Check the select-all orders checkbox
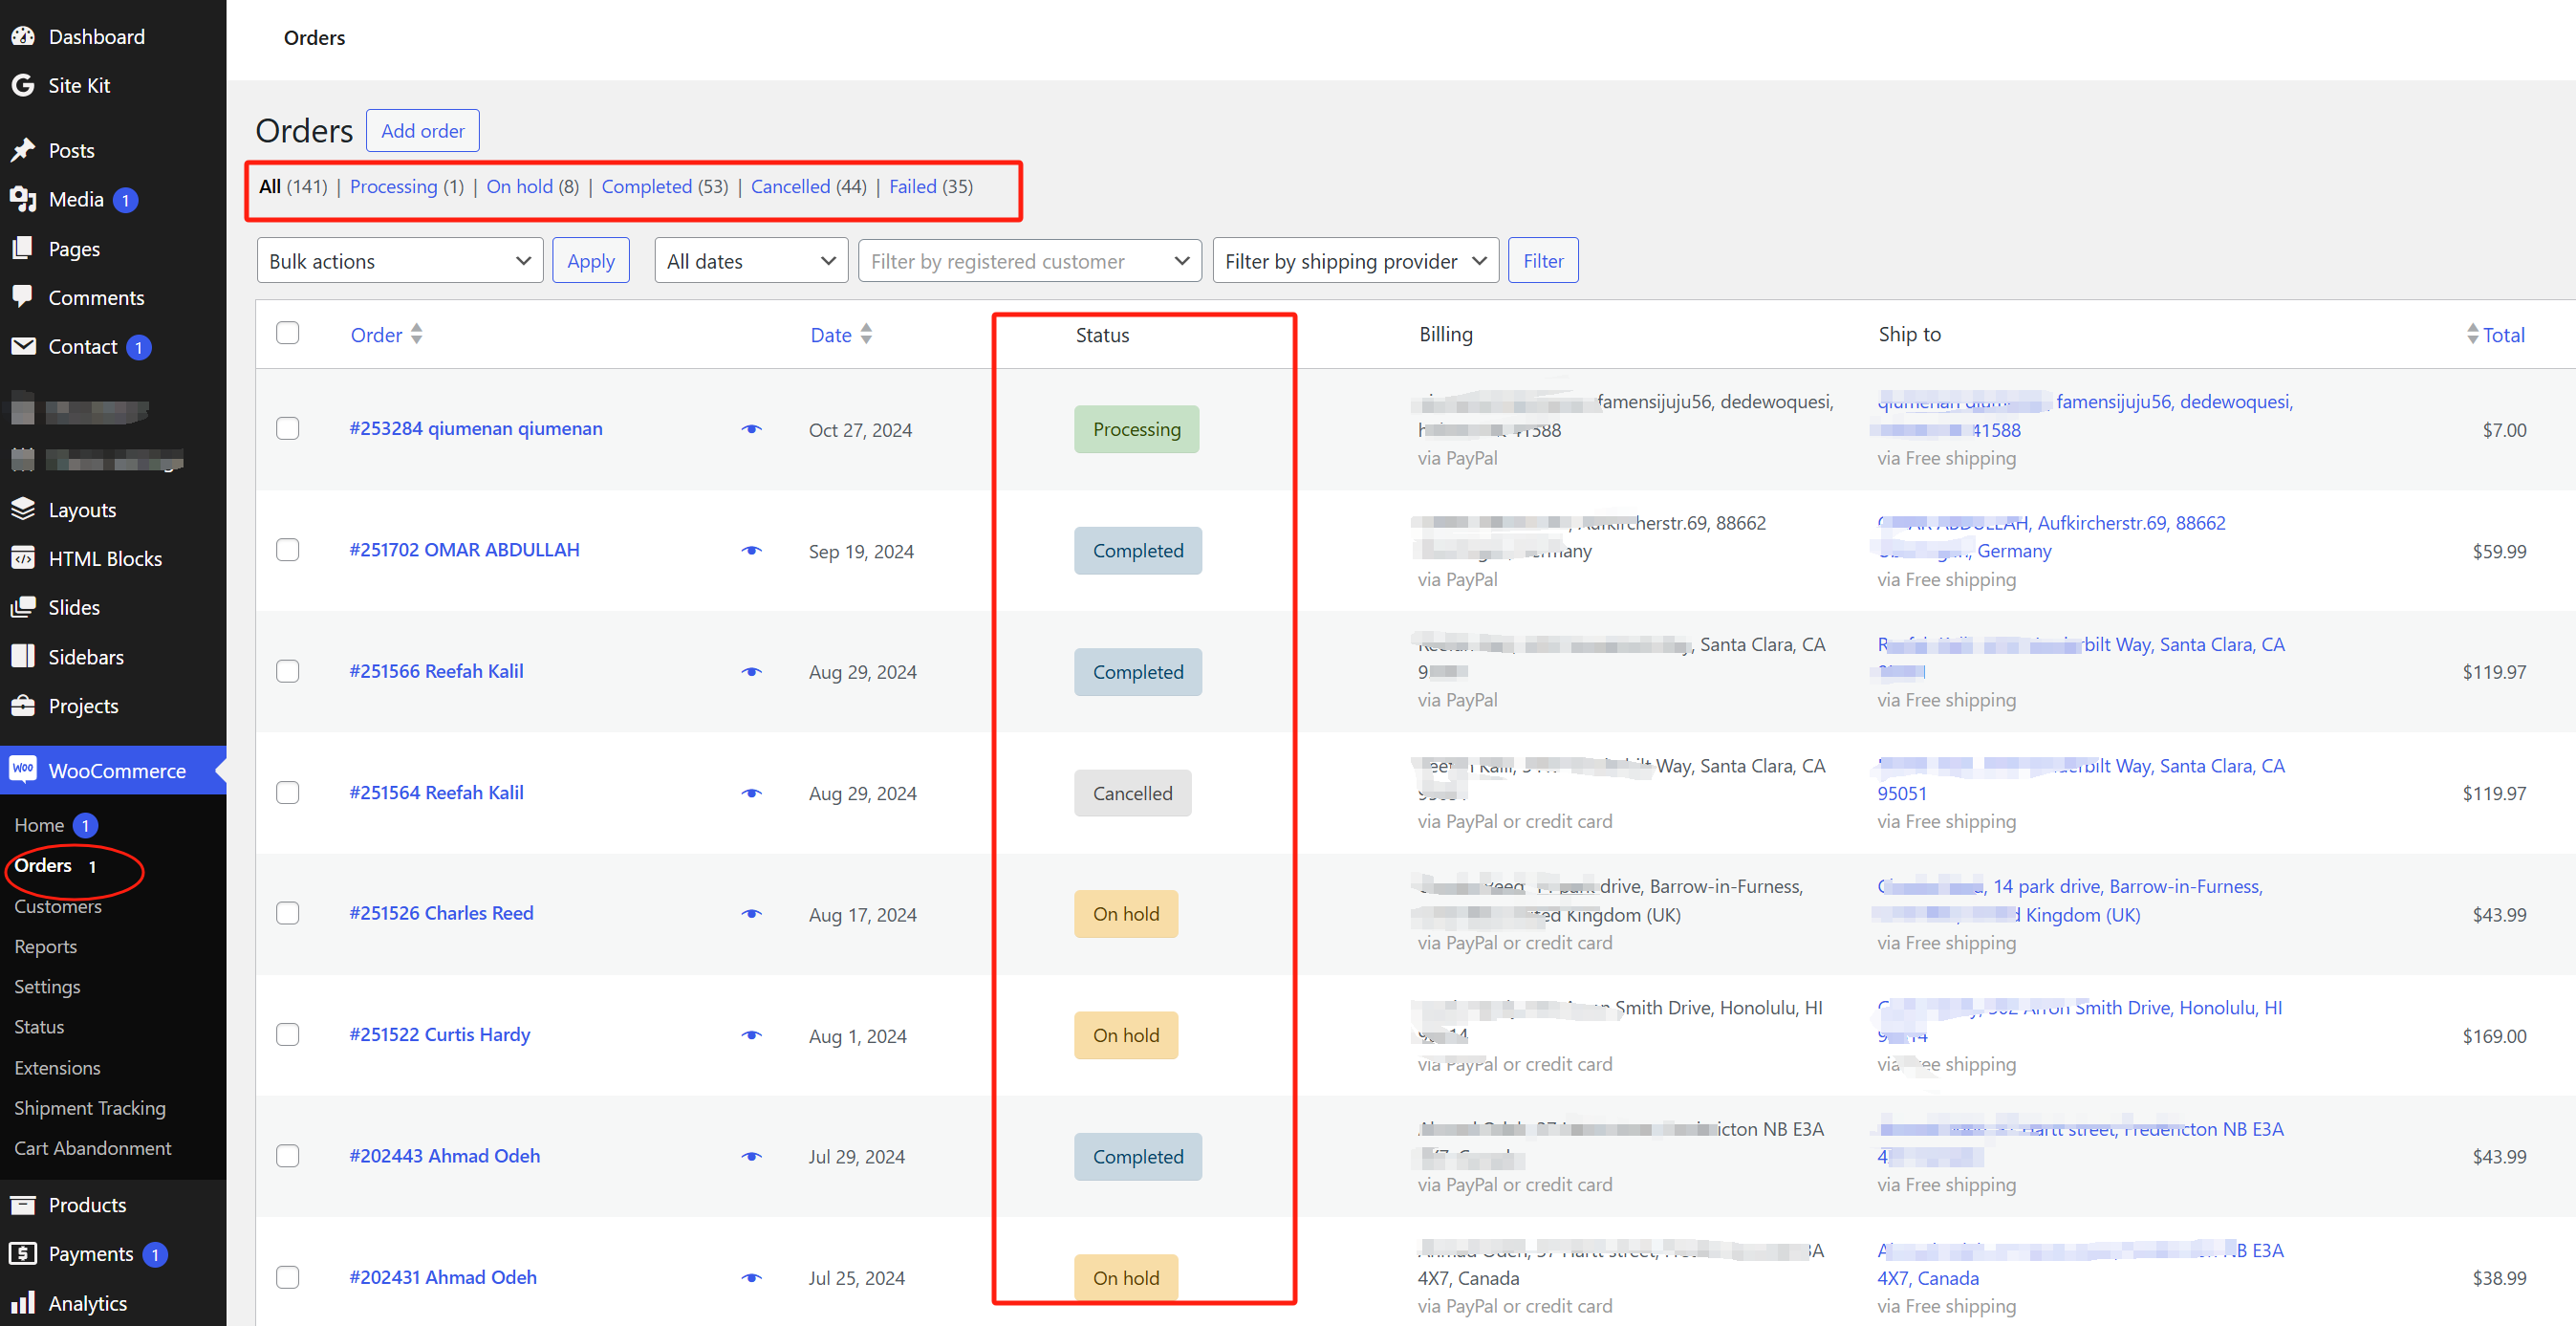 pos(287,333)
